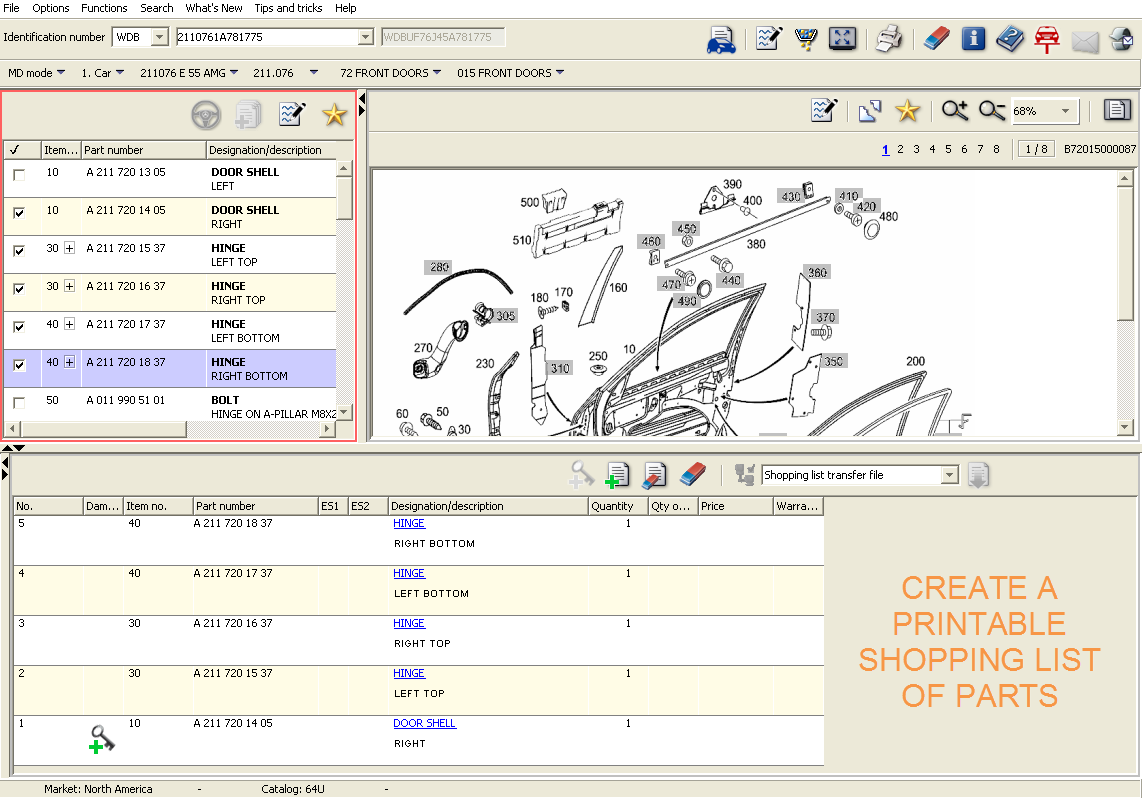Open the Functions menu
This screenshot has height=798, width=1142.
point(103,8)
